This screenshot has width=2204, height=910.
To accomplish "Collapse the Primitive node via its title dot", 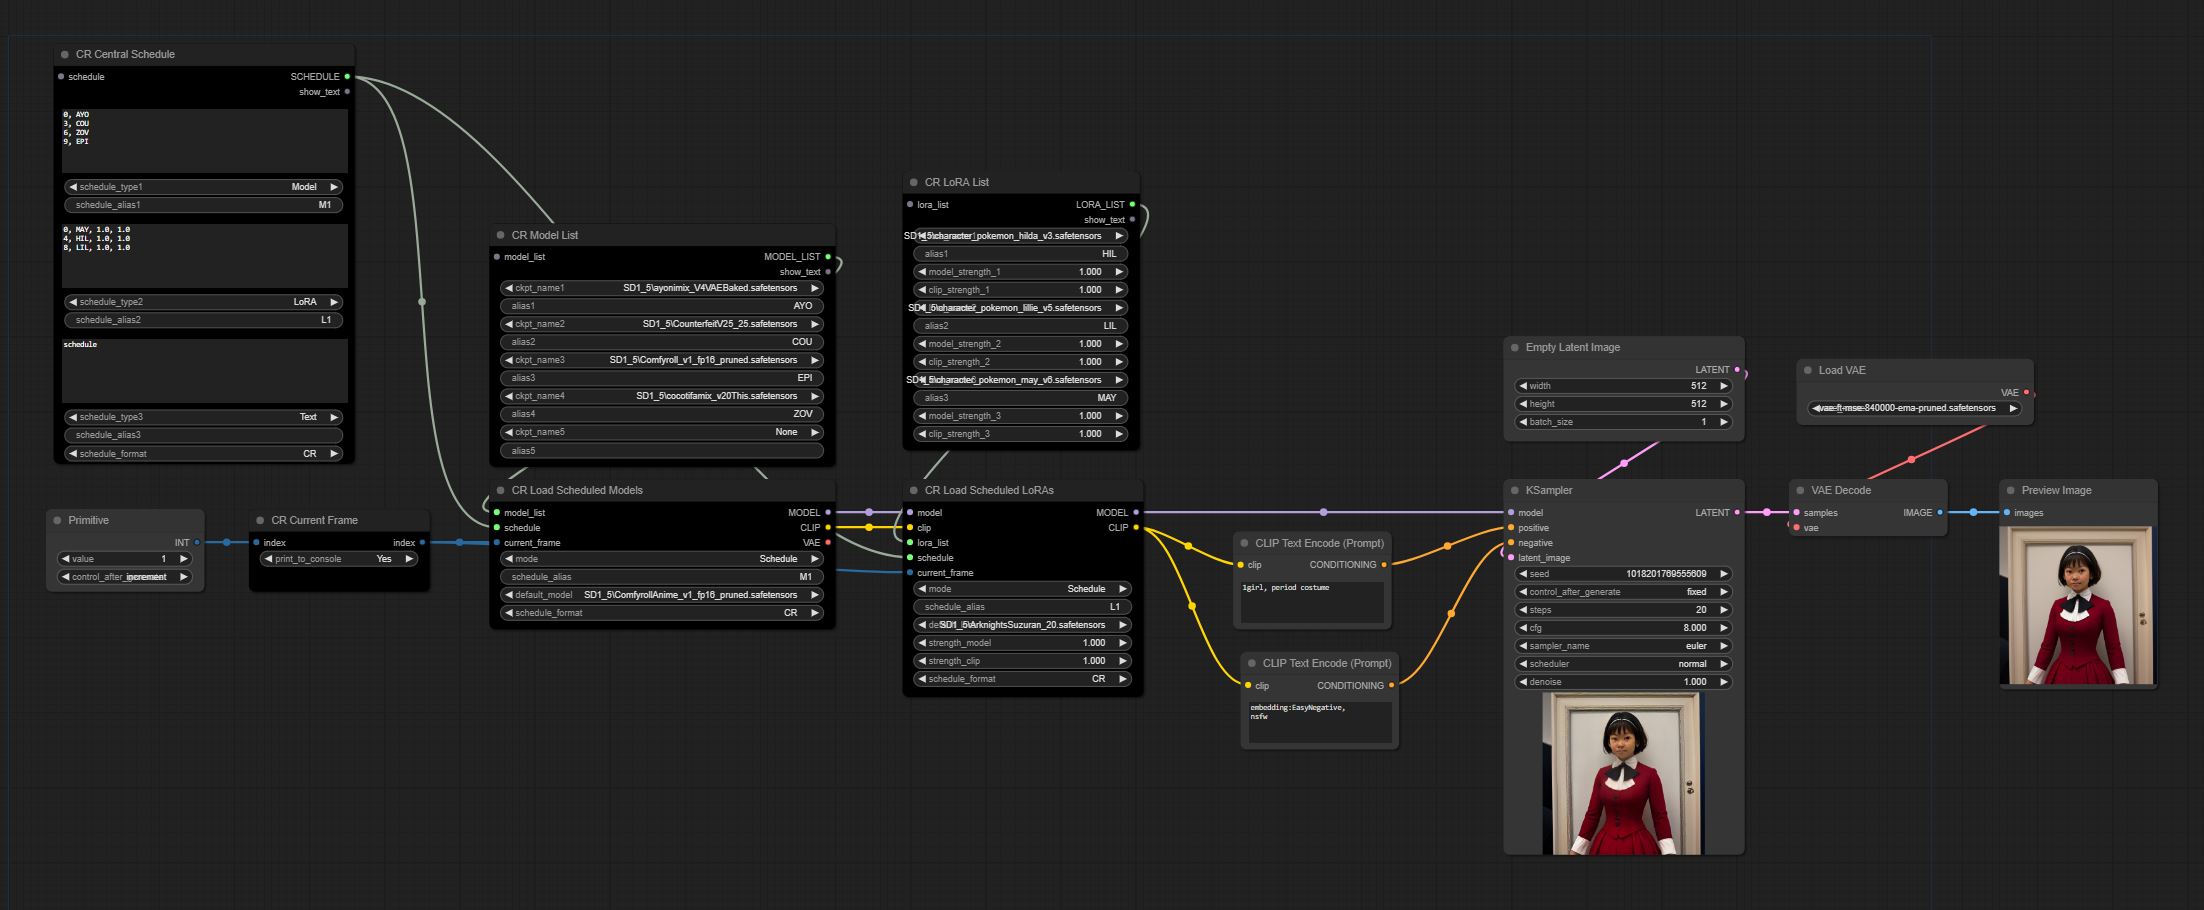I will click(x=57, y=521).
